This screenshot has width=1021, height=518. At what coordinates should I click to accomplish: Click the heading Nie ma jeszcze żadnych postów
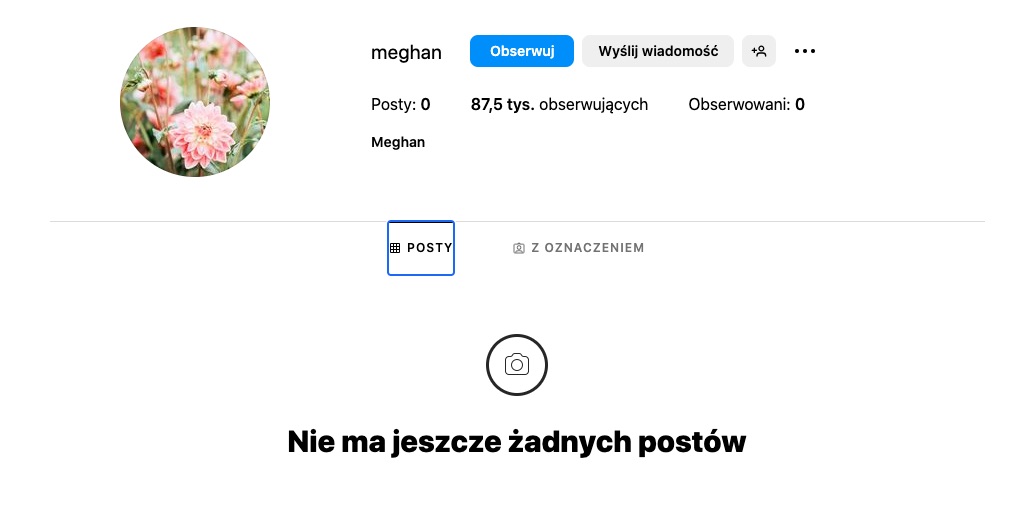pyautogui.click(x=516, y=441)
